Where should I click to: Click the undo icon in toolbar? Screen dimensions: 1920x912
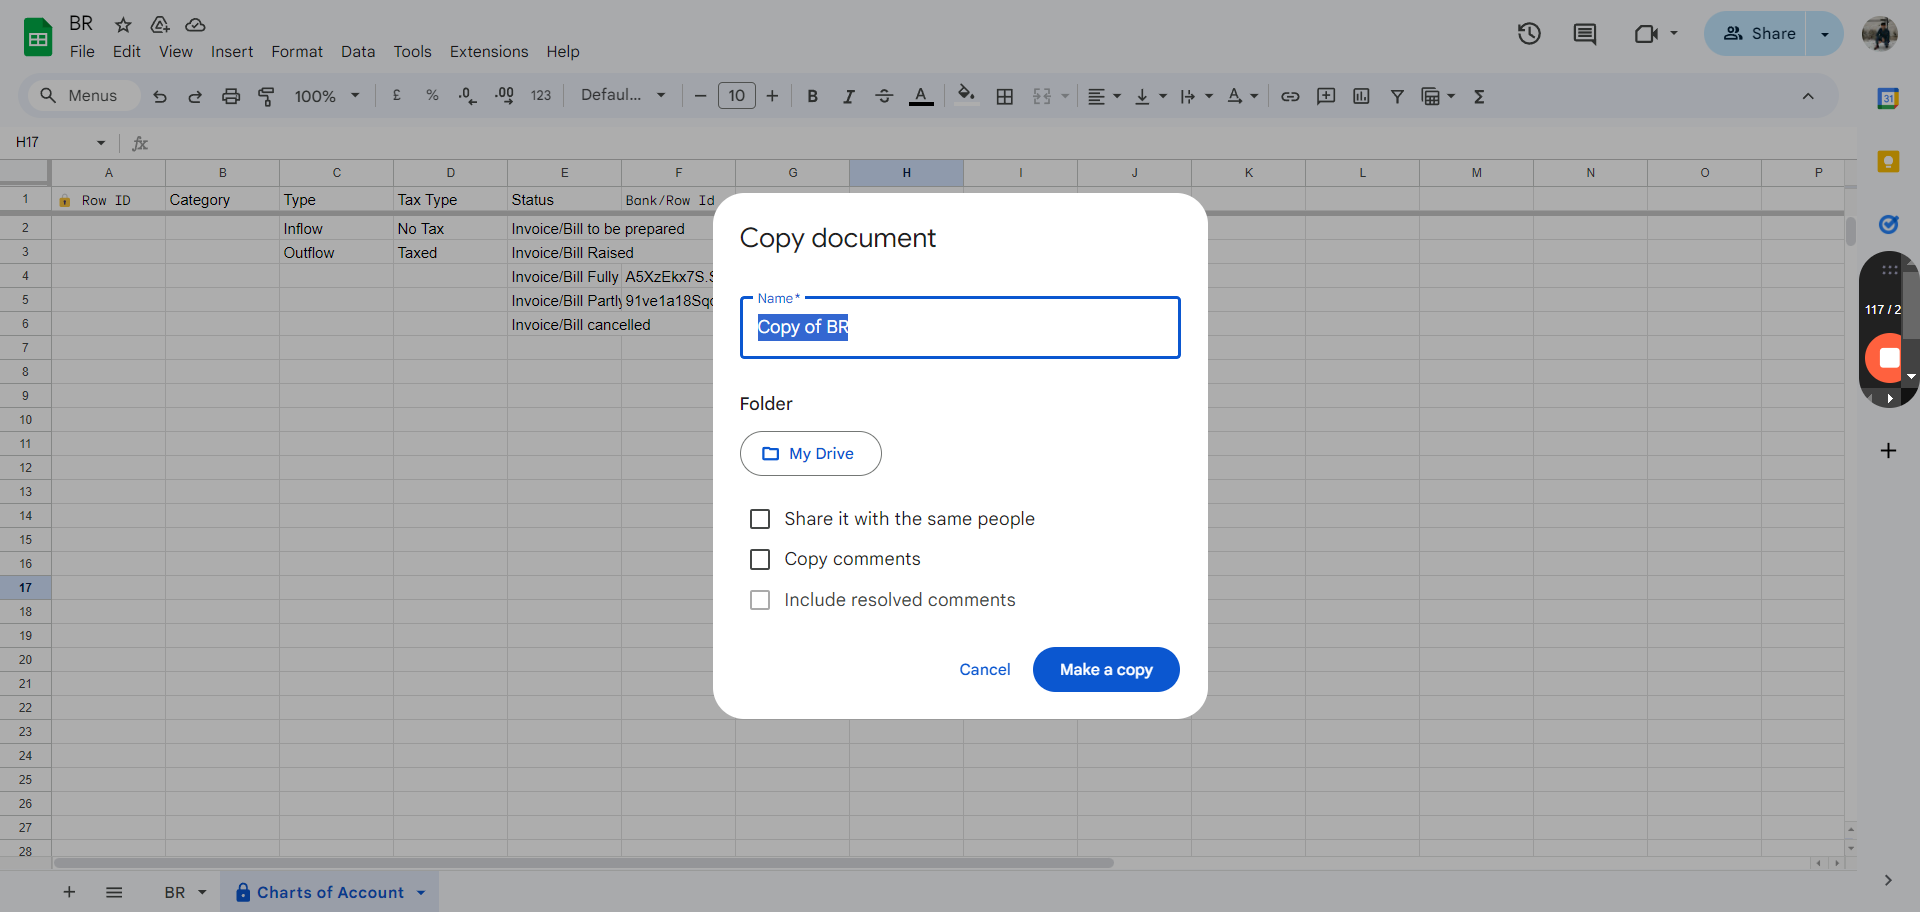tap(160, 96)
